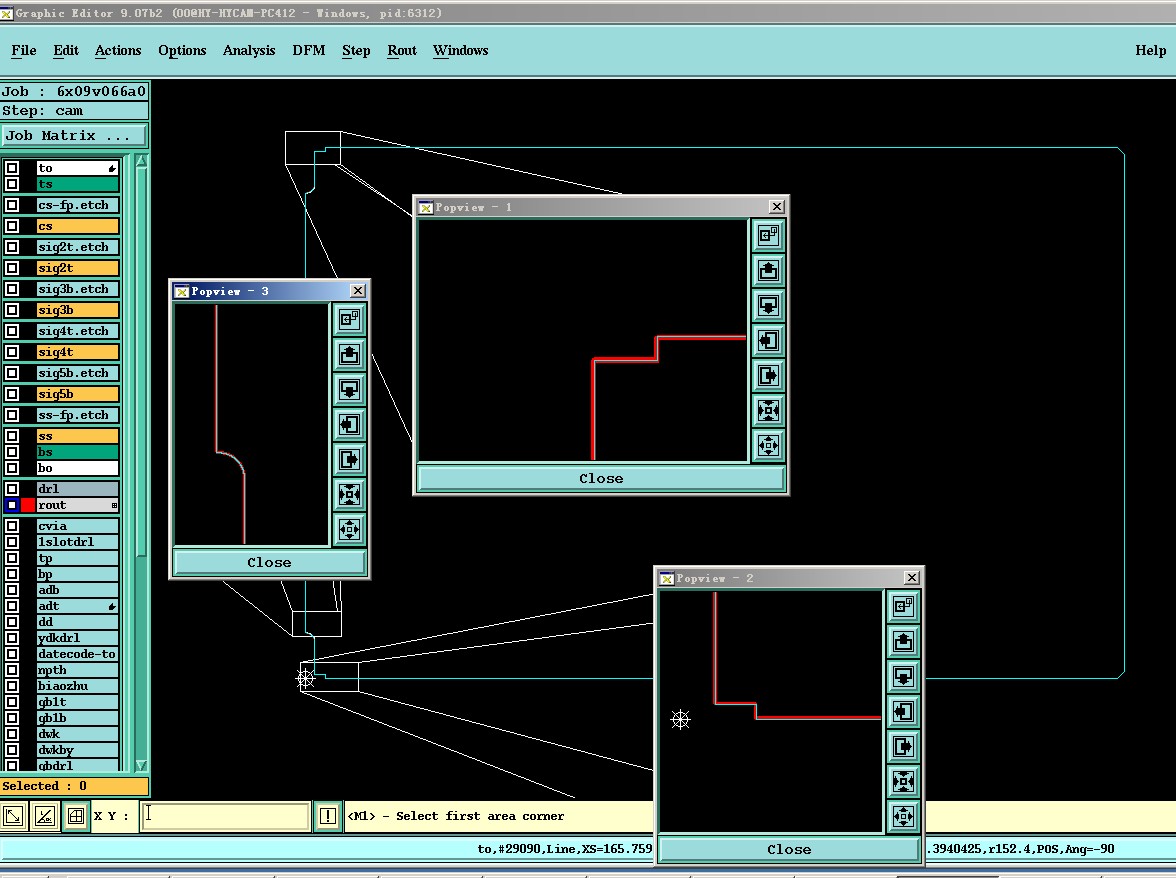This screenshot has width=1176, height=878.
Task: Select the 'cs-fp.etch' layer name
Action: (x=77, y=205)
